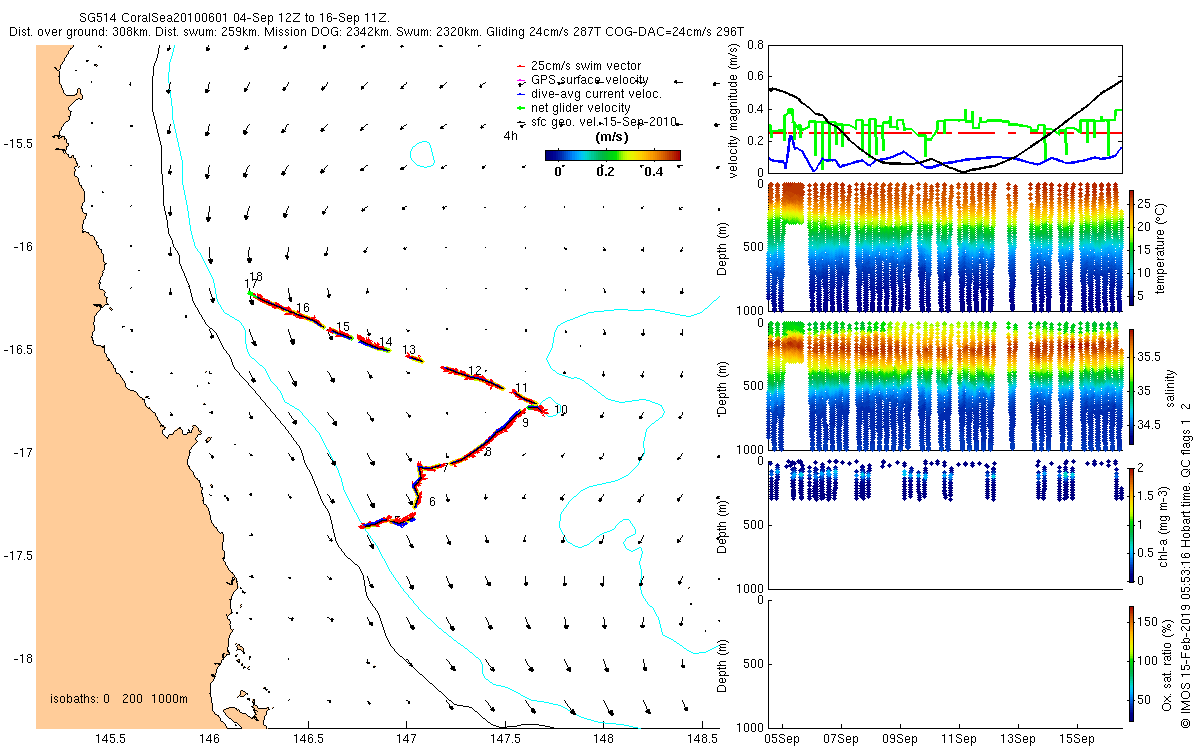The image size is (1200, 750).
Task: Click the '146.5' longitude tick label
Action: 307,740
